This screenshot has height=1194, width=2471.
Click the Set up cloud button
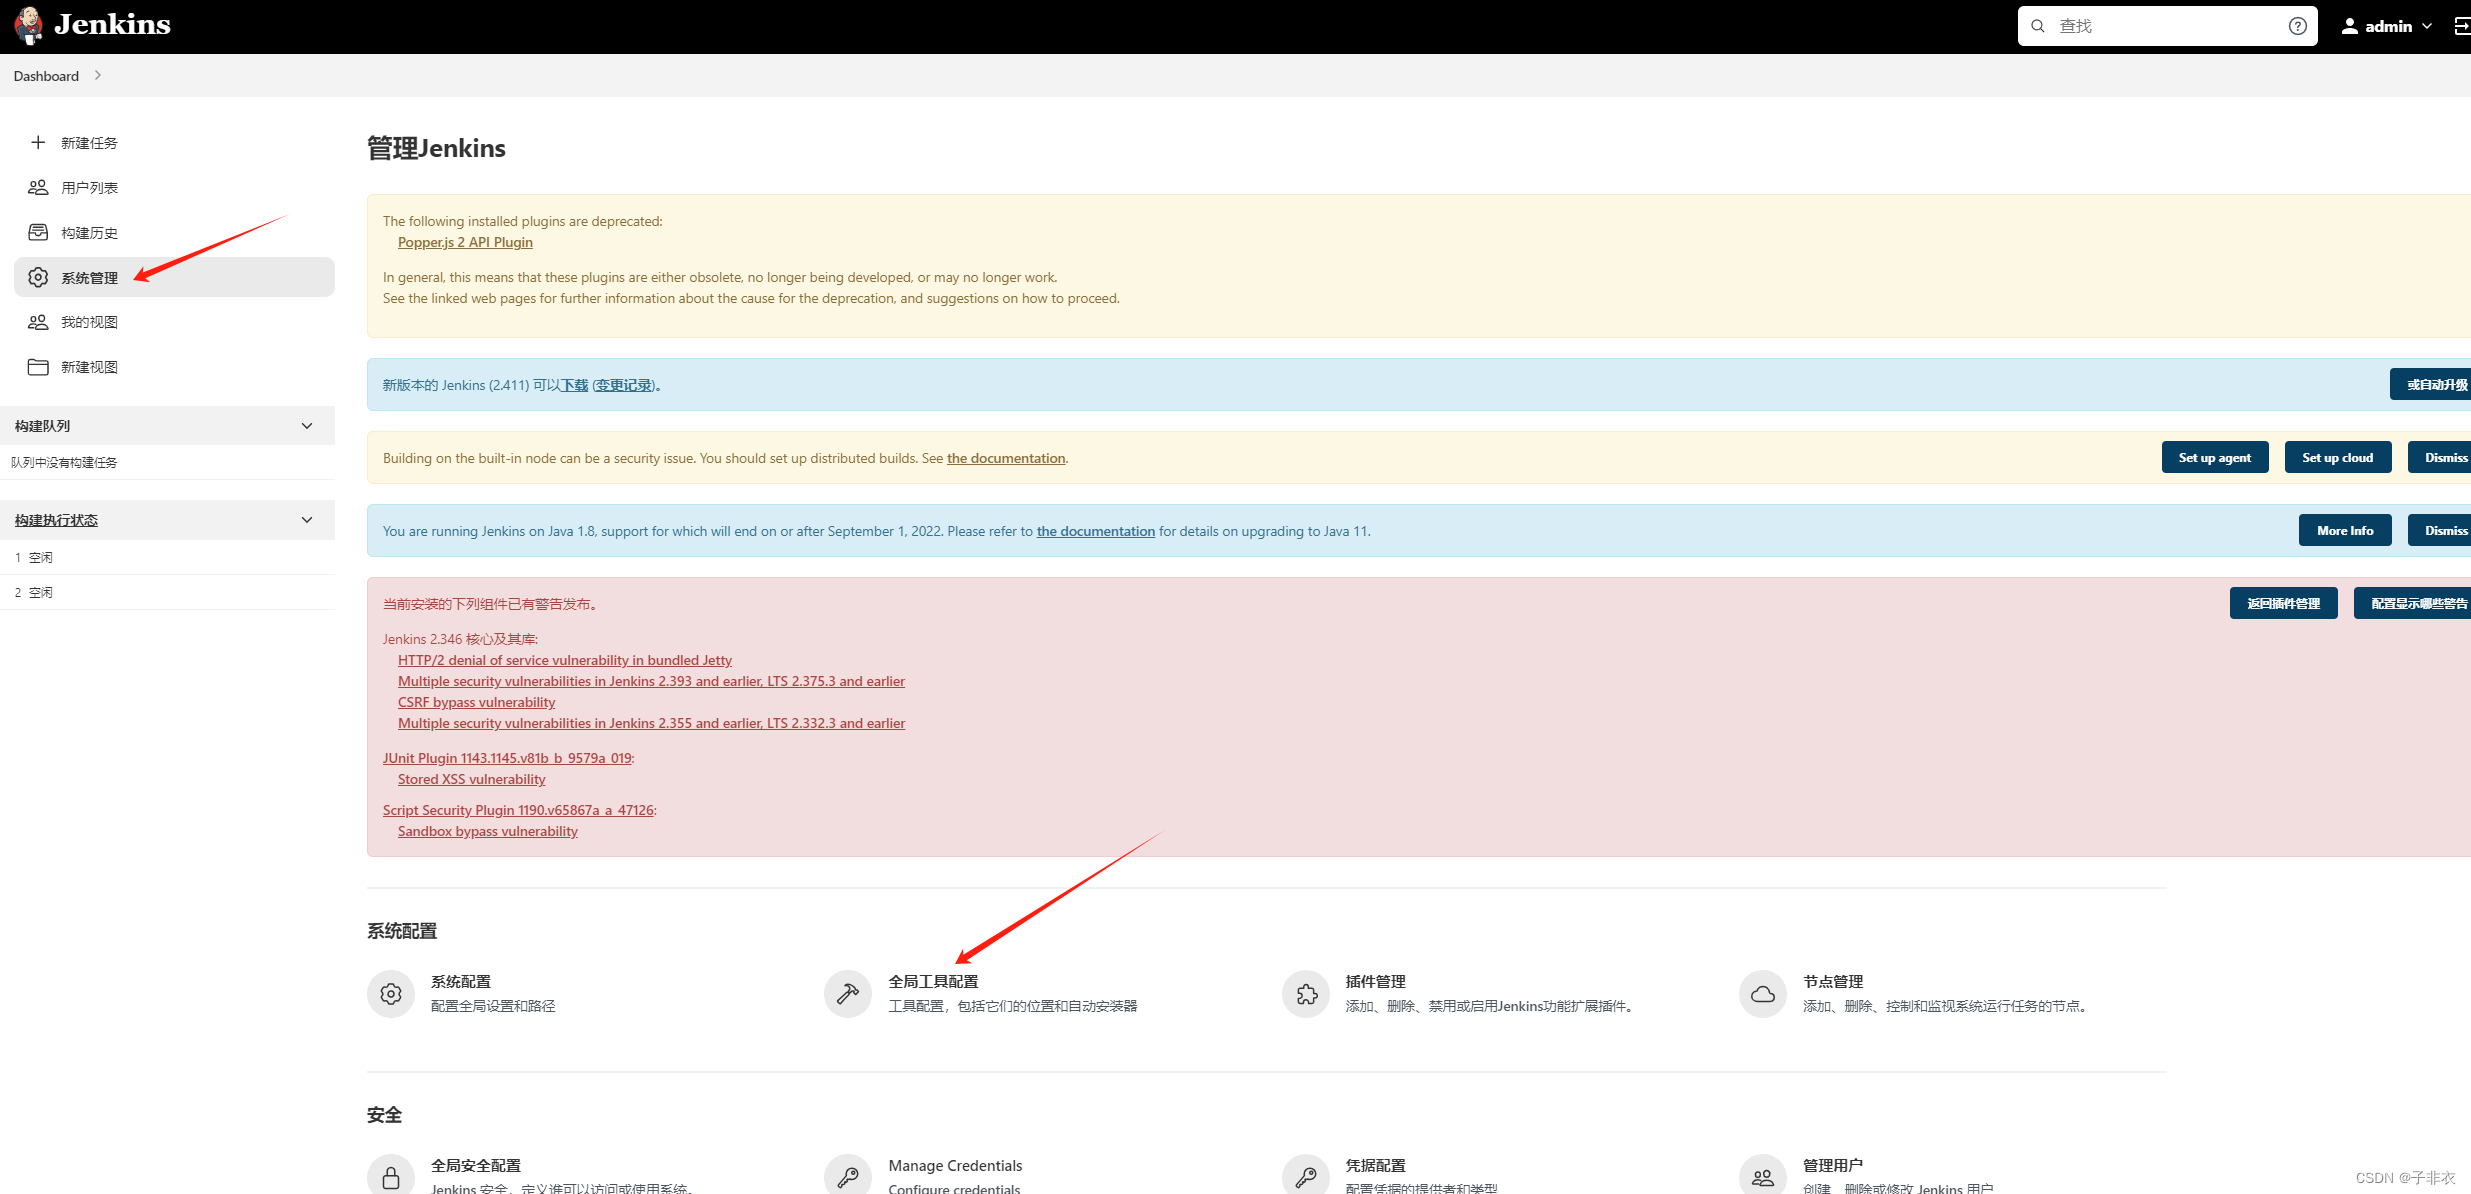[x=2338, y=457]
